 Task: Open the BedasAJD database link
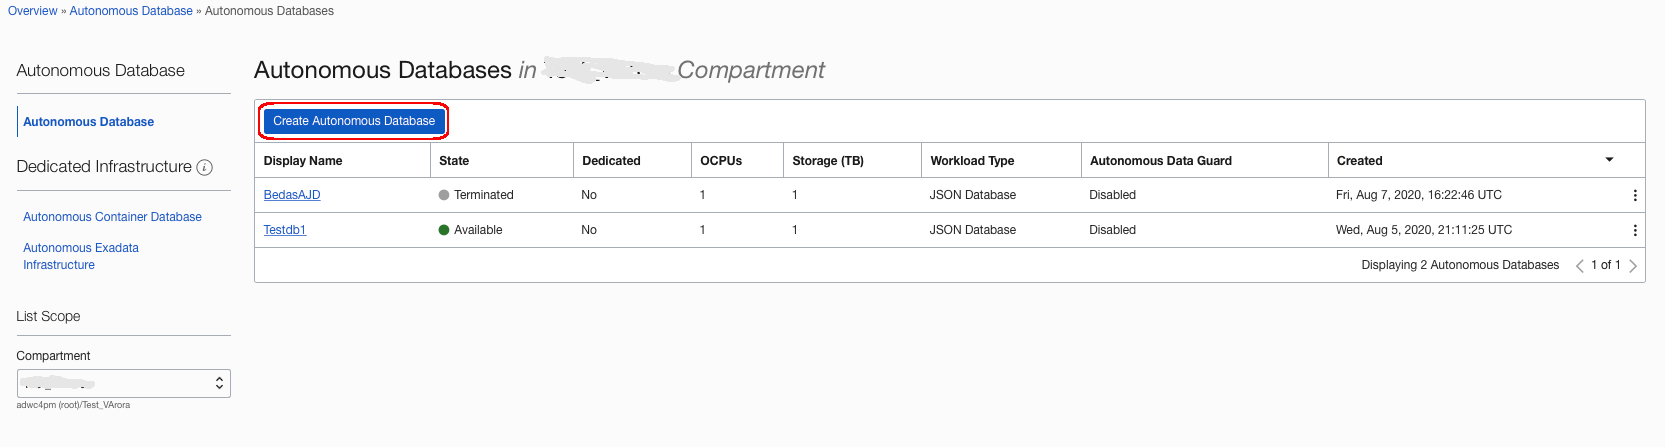(292, 195)
